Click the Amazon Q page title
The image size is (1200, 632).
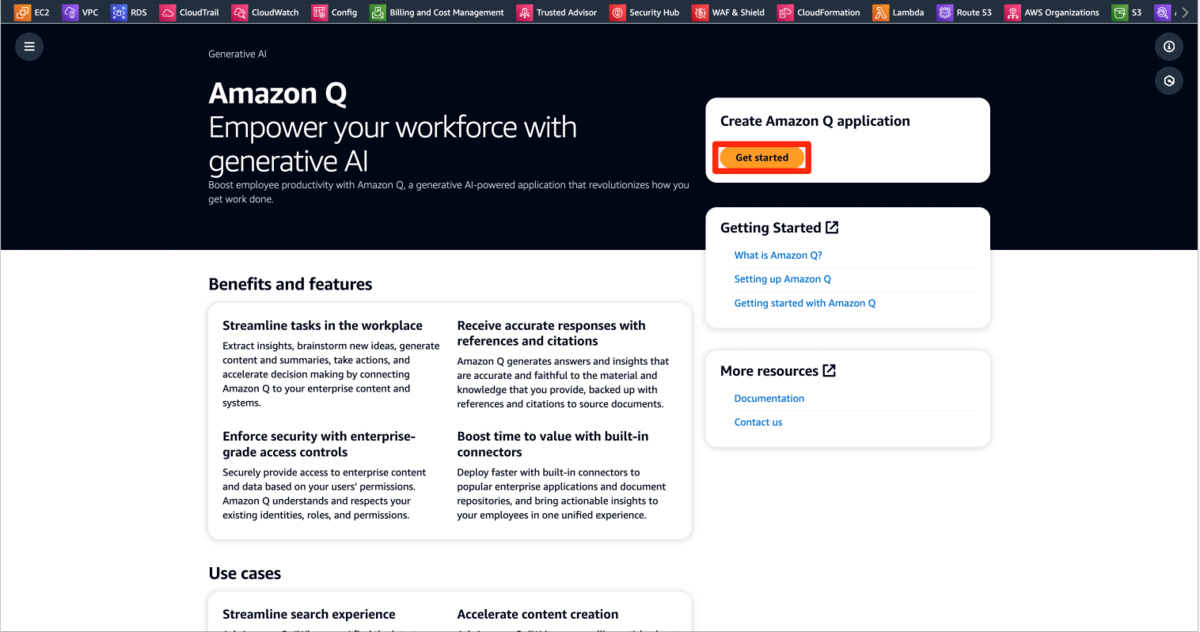pyautogui.click(x=278, y=93)
